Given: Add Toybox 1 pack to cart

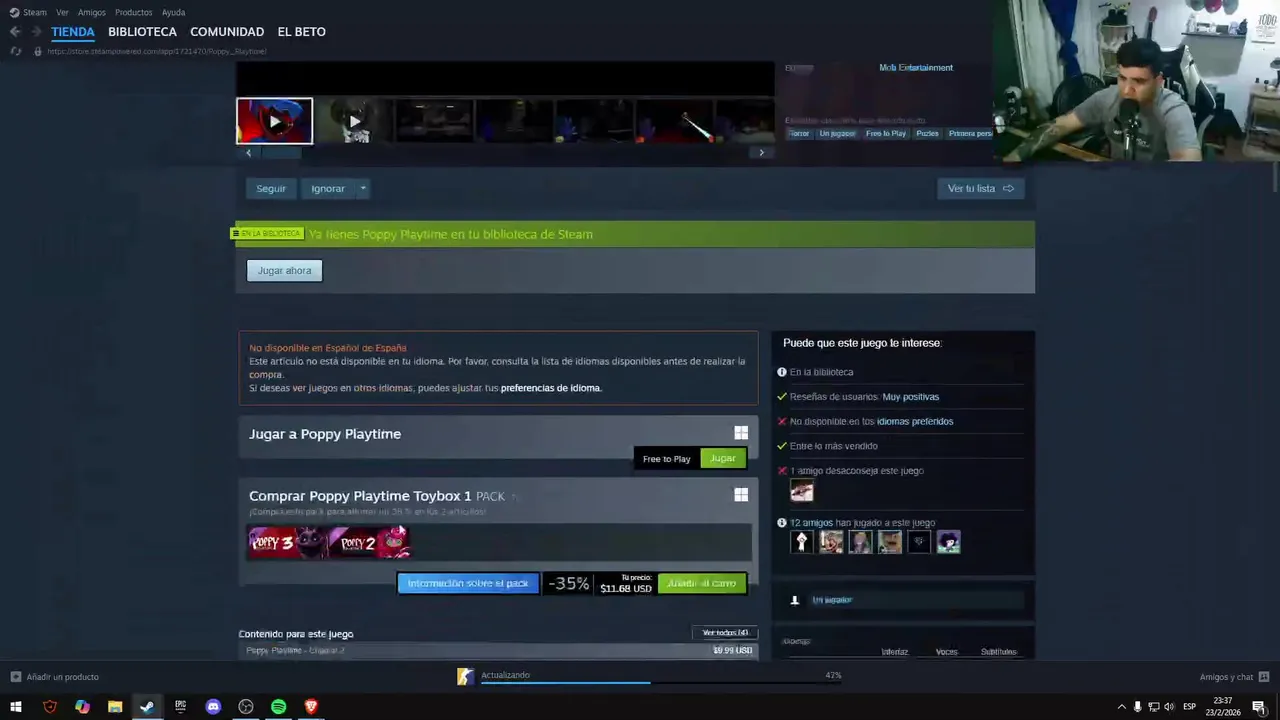Looking at the screenshot, I should click(702, 583).
